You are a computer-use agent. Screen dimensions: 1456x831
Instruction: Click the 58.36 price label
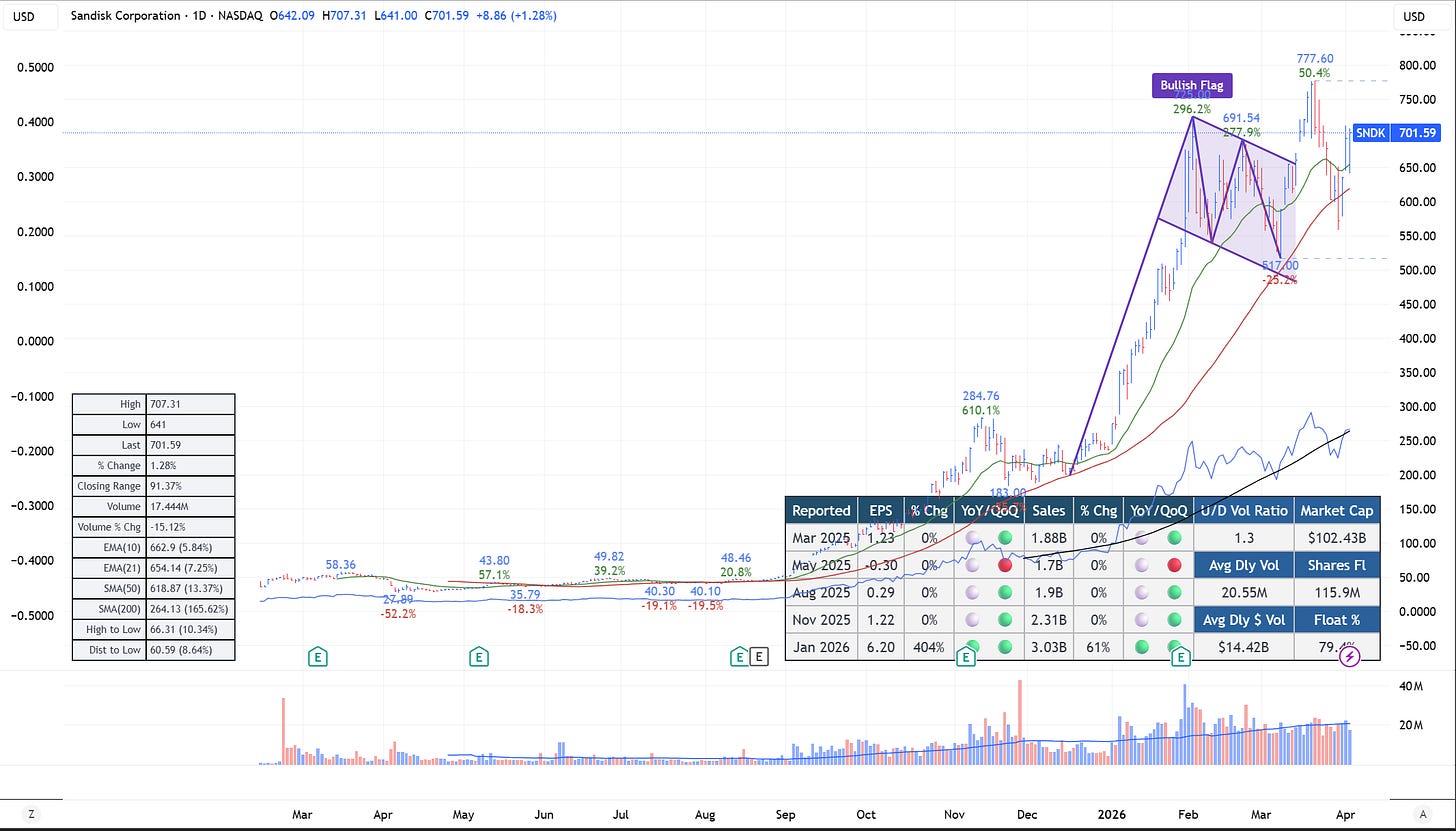pyautogui.click(x=342, y=565)
